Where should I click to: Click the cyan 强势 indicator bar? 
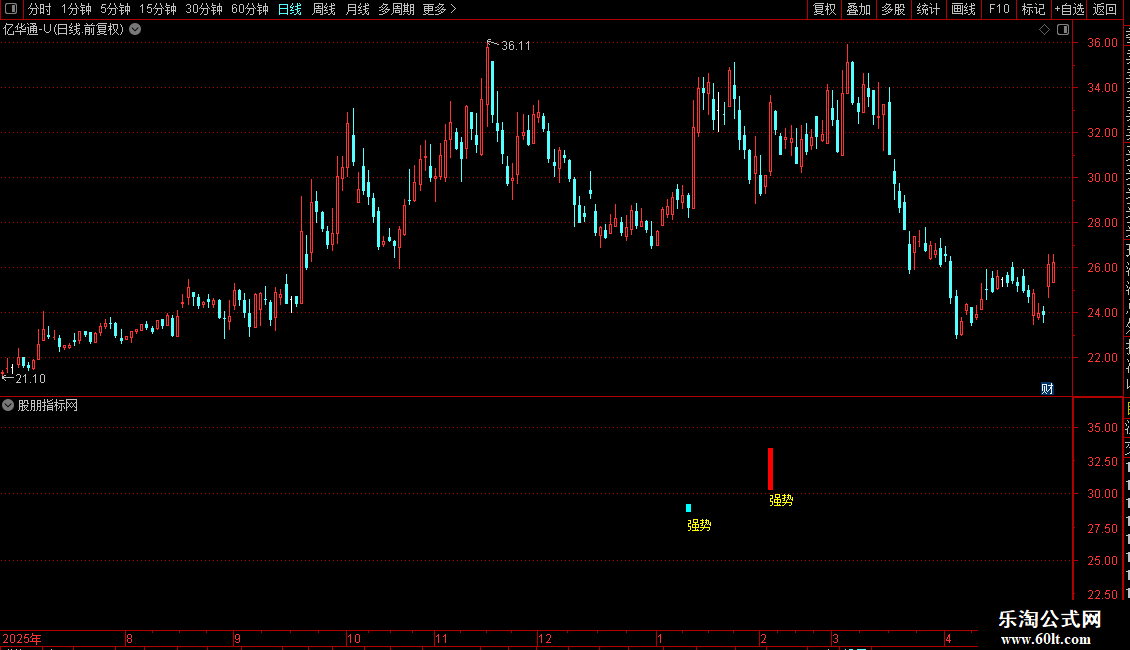tap(688, 508)
